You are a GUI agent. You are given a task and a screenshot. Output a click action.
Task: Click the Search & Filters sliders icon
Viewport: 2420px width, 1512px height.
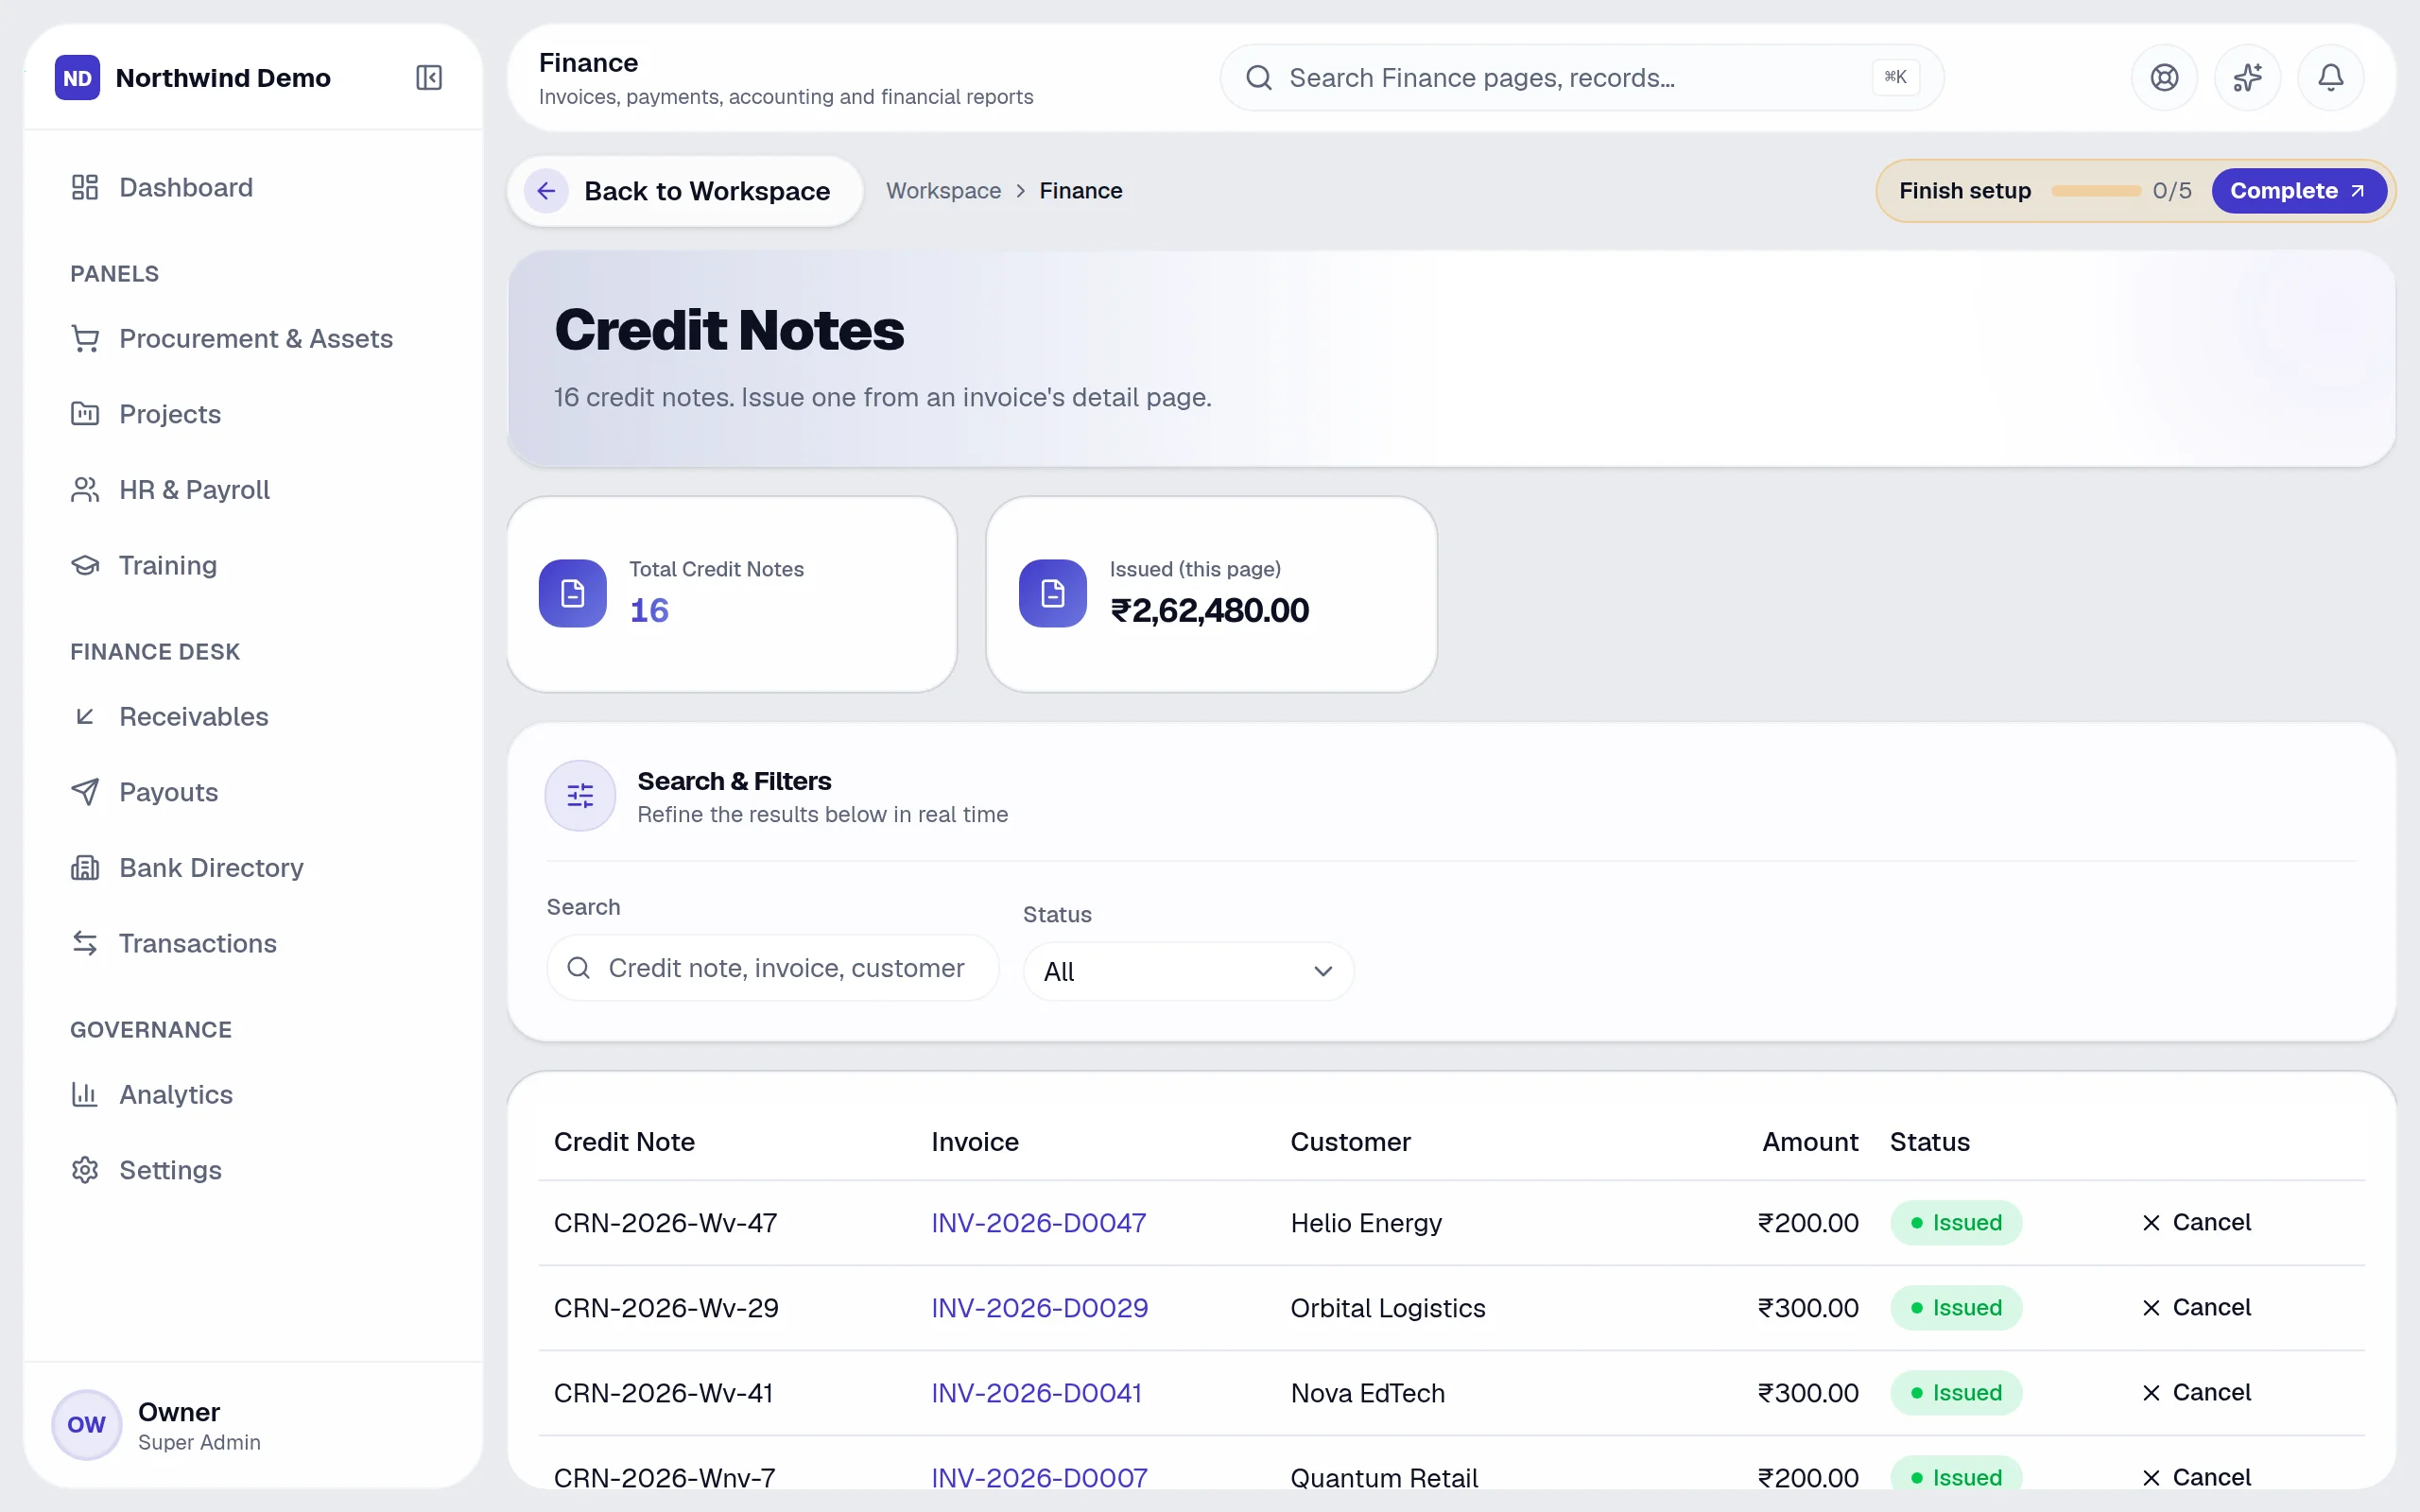(580, 796)
